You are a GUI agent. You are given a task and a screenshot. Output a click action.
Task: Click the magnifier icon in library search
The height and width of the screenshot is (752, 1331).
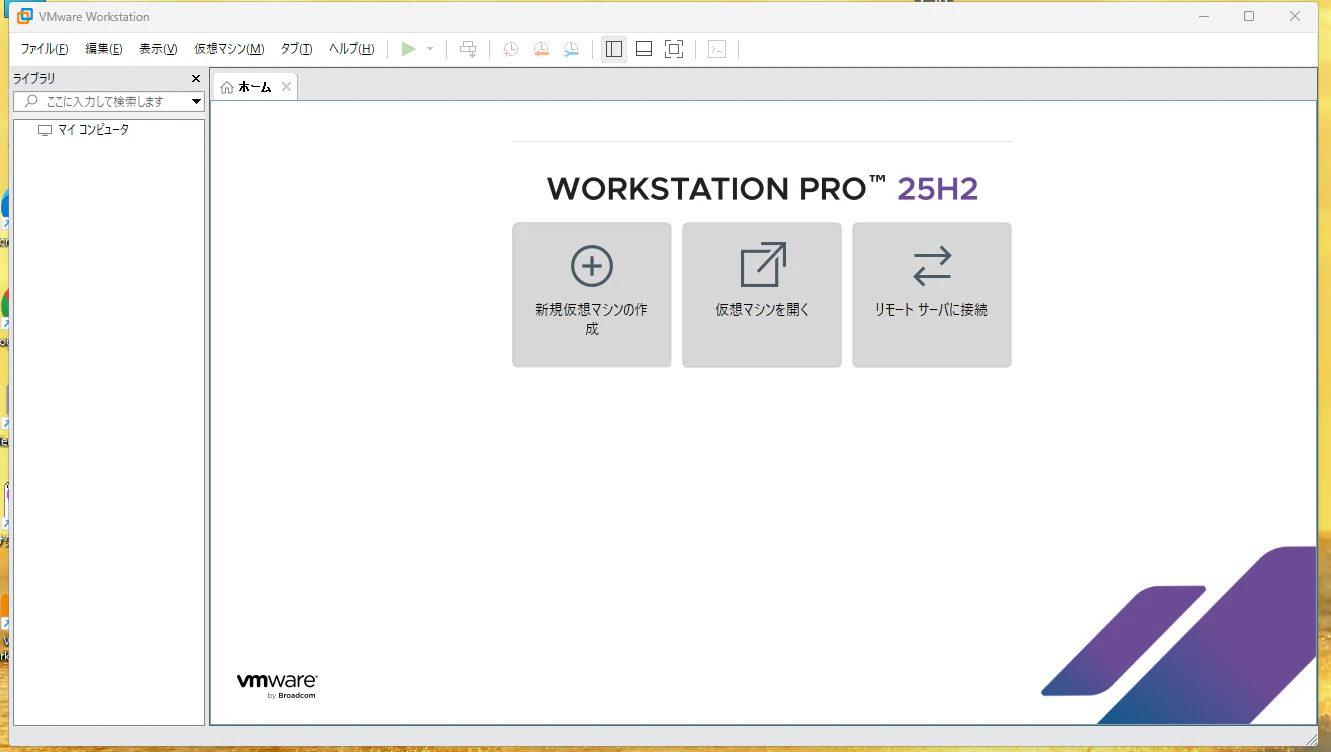30,101
